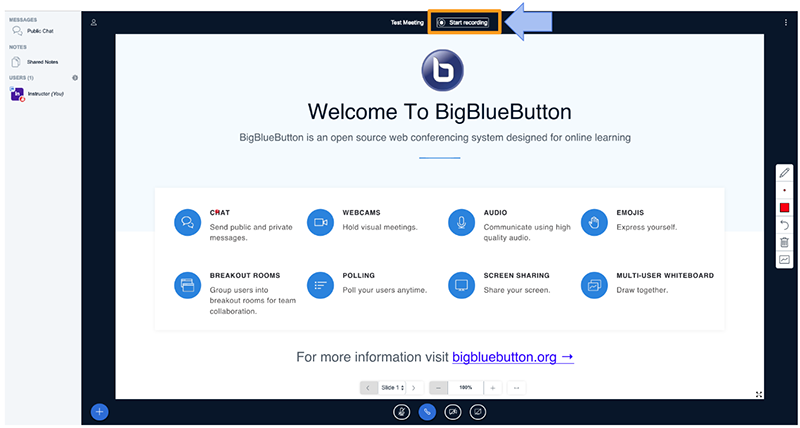The width and height of the screenshot is (800, 428).
Task: Leave audio with the phone button
Action: click(x=427, y=412)
